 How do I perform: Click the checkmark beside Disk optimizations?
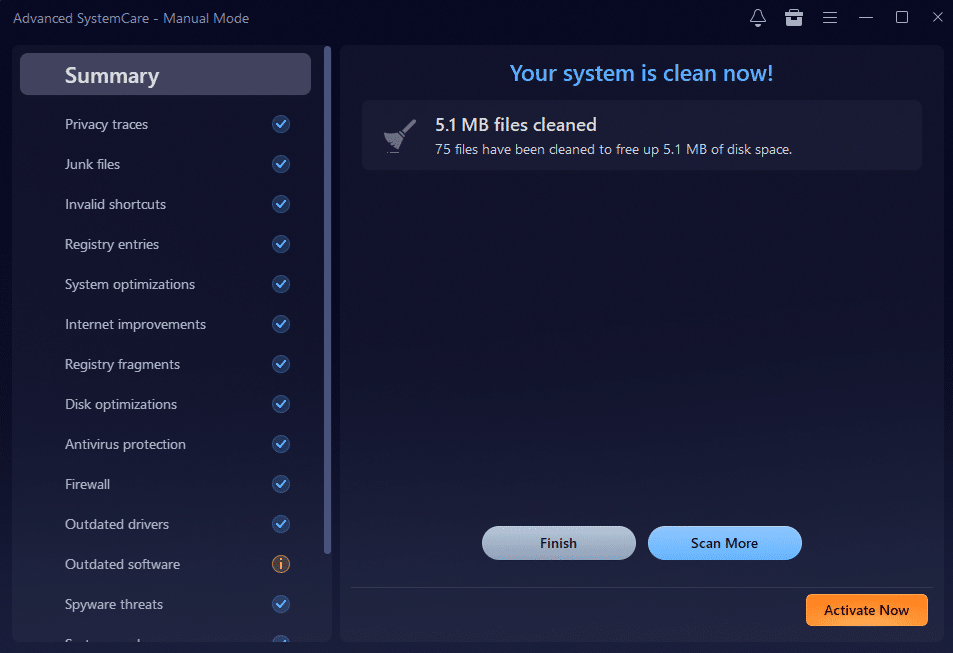pyautogui.click(x=281, y=404)
